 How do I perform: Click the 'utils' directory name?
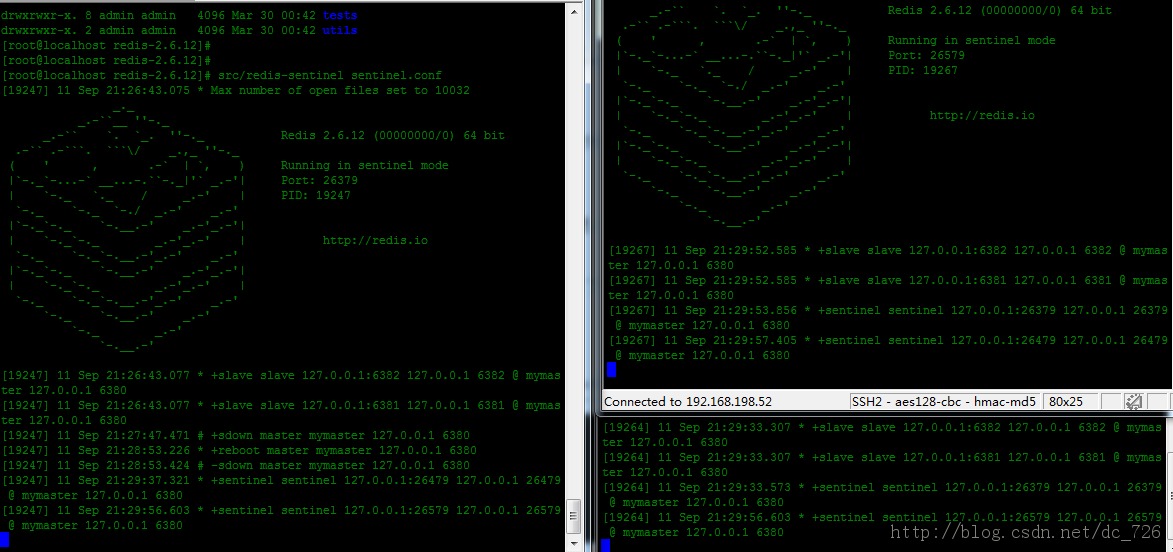[x=340, y=30]
